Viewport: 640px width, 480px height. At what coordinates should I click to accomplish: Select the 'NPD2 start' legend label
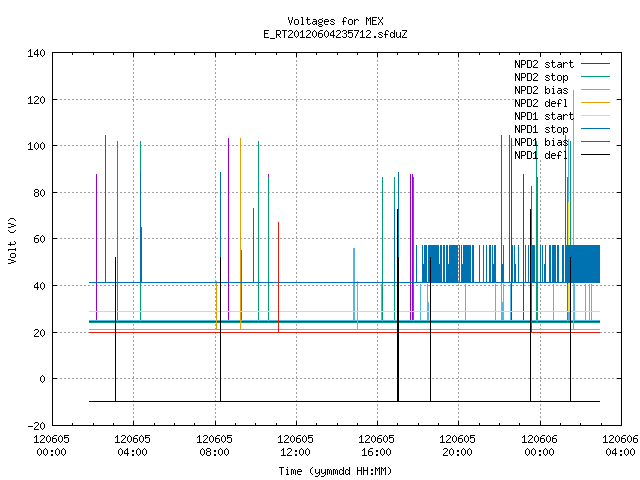click(544, 64)
